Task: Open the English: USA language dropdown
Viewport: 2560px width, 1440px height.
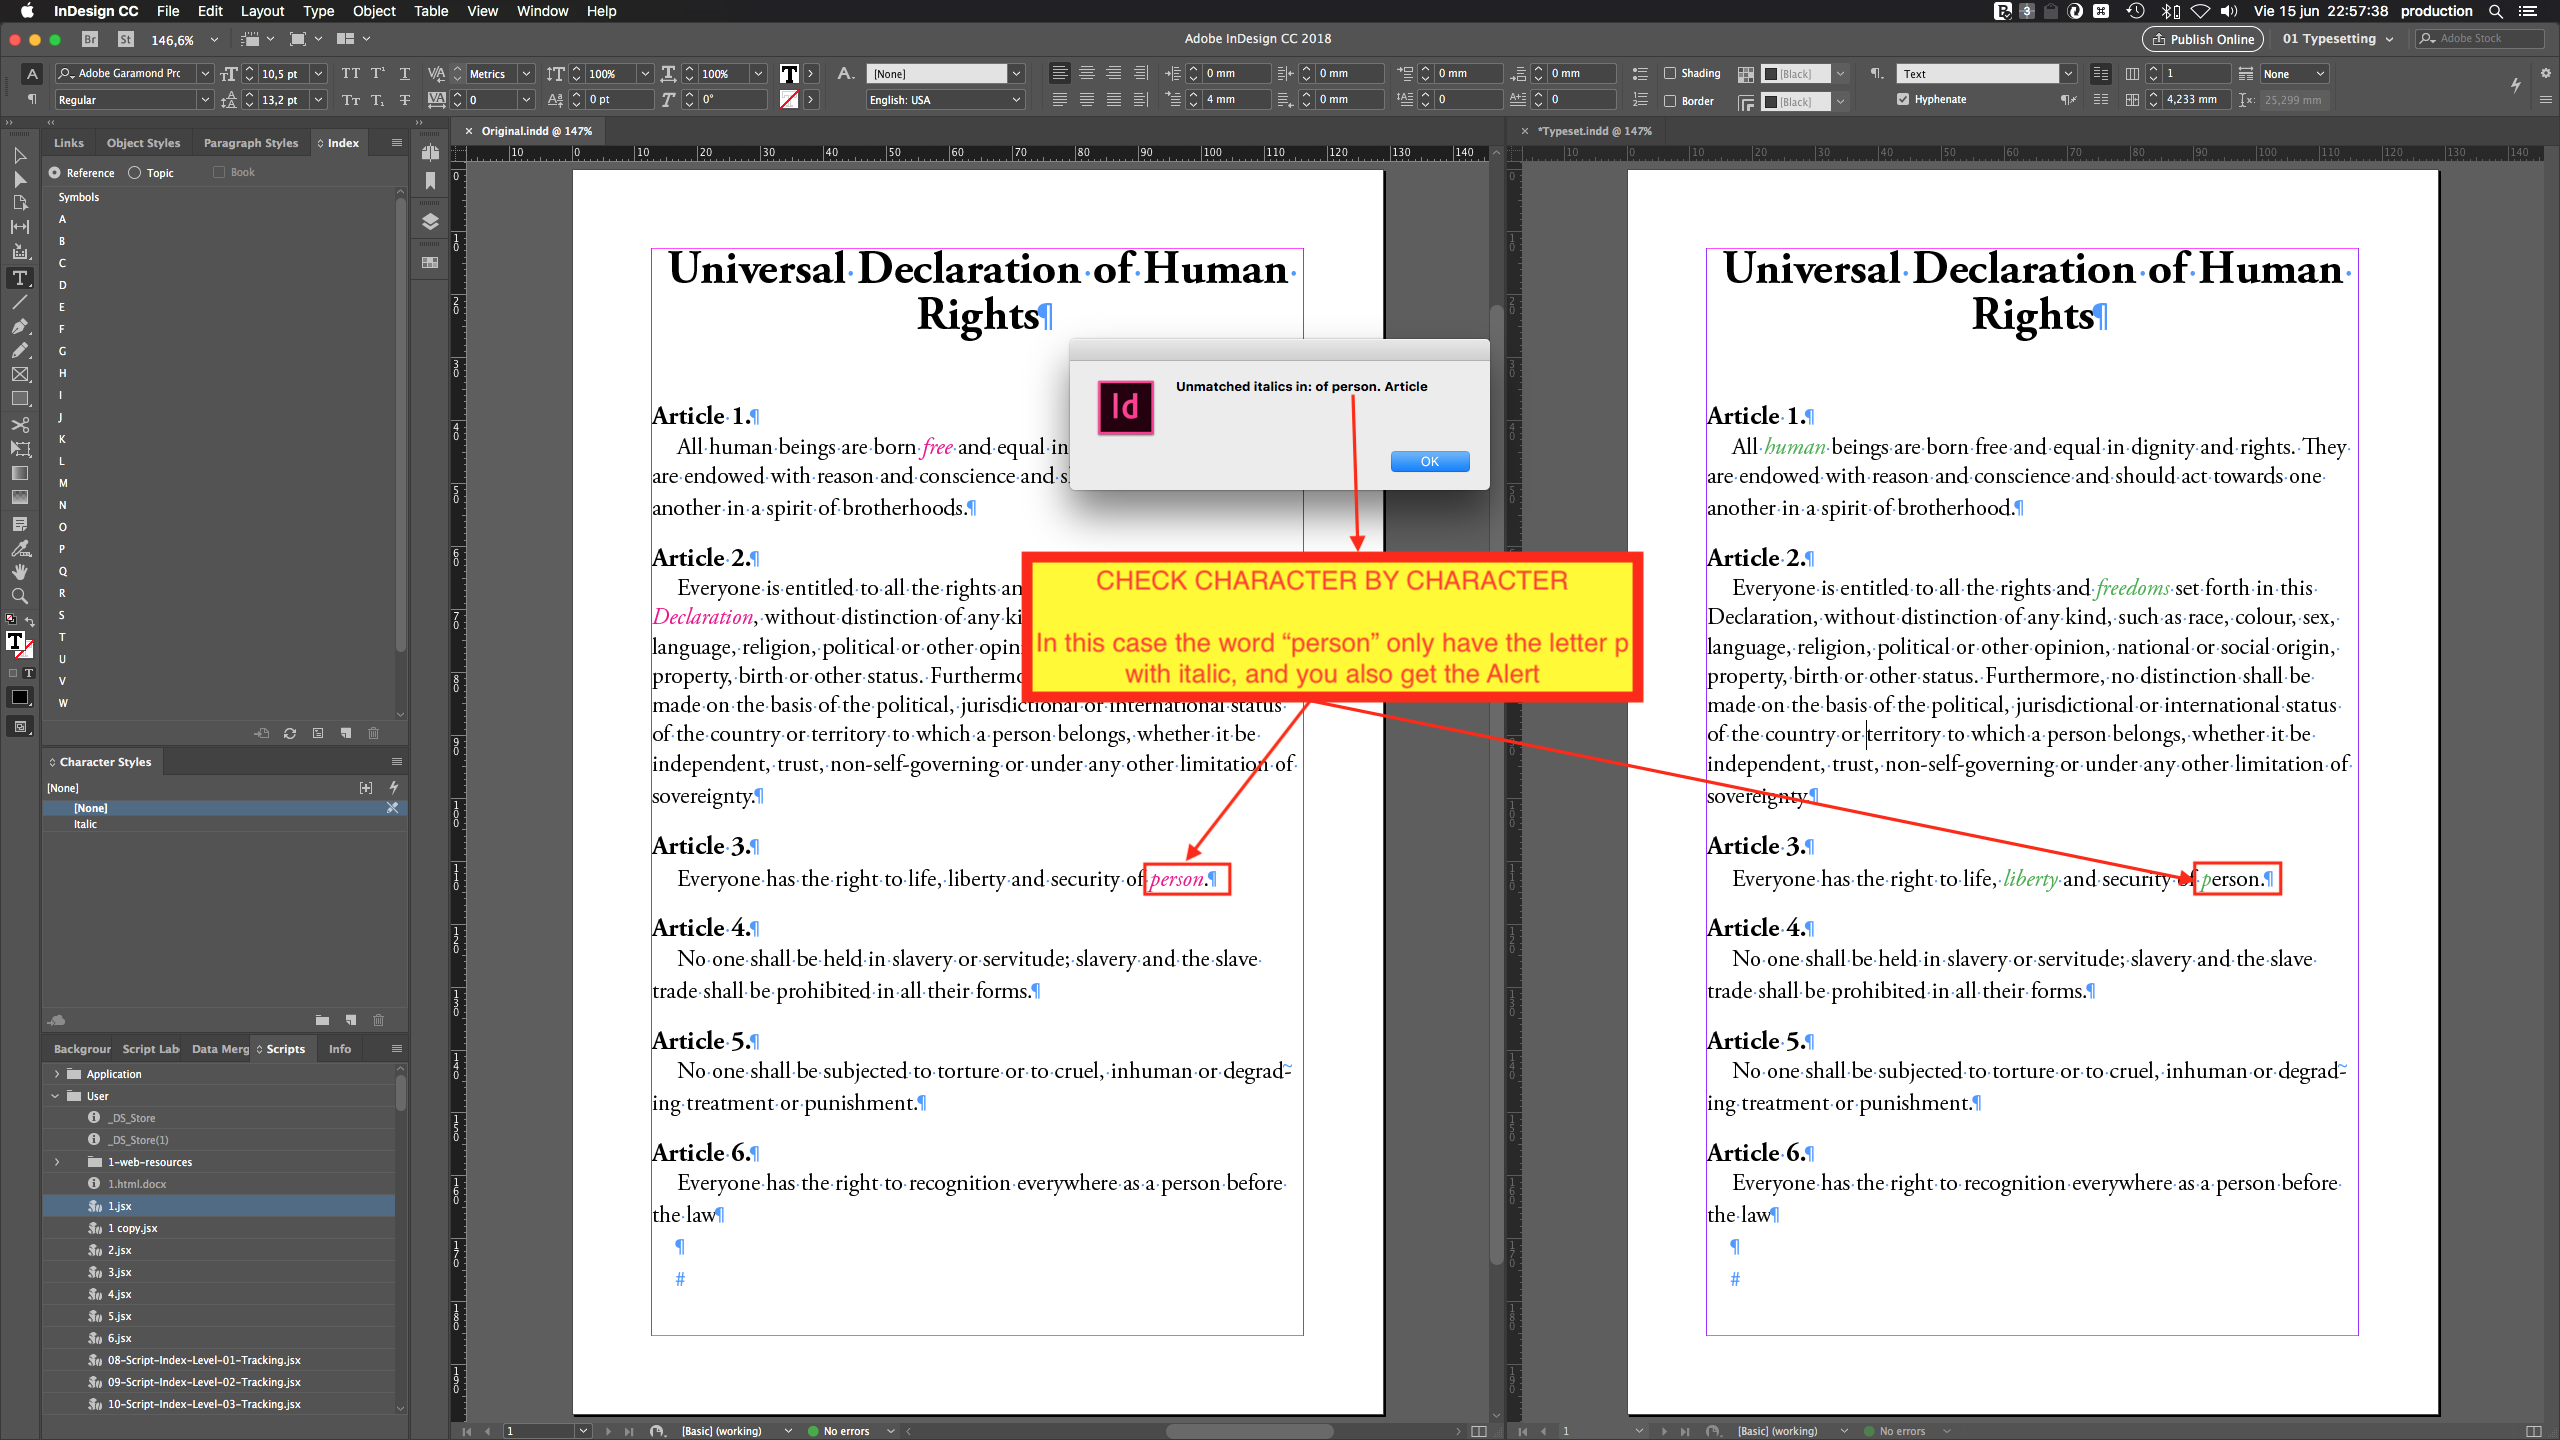Action: 1016,99
